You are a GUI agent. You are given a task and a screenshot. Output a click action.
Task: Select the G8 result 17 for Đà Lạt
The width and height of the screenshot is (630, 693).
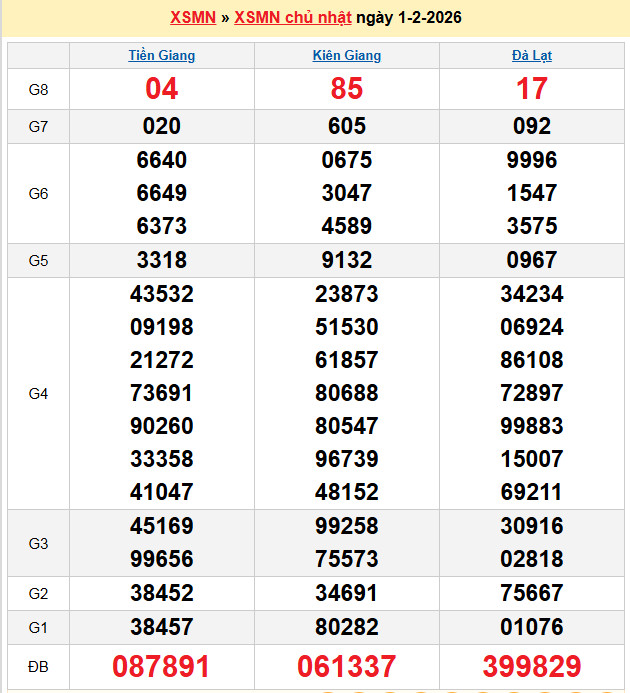point(532,89)
